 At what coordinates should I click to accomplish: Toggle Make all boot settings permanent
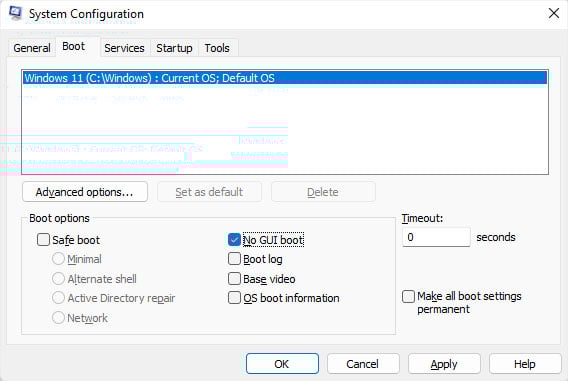pos(409,297)
